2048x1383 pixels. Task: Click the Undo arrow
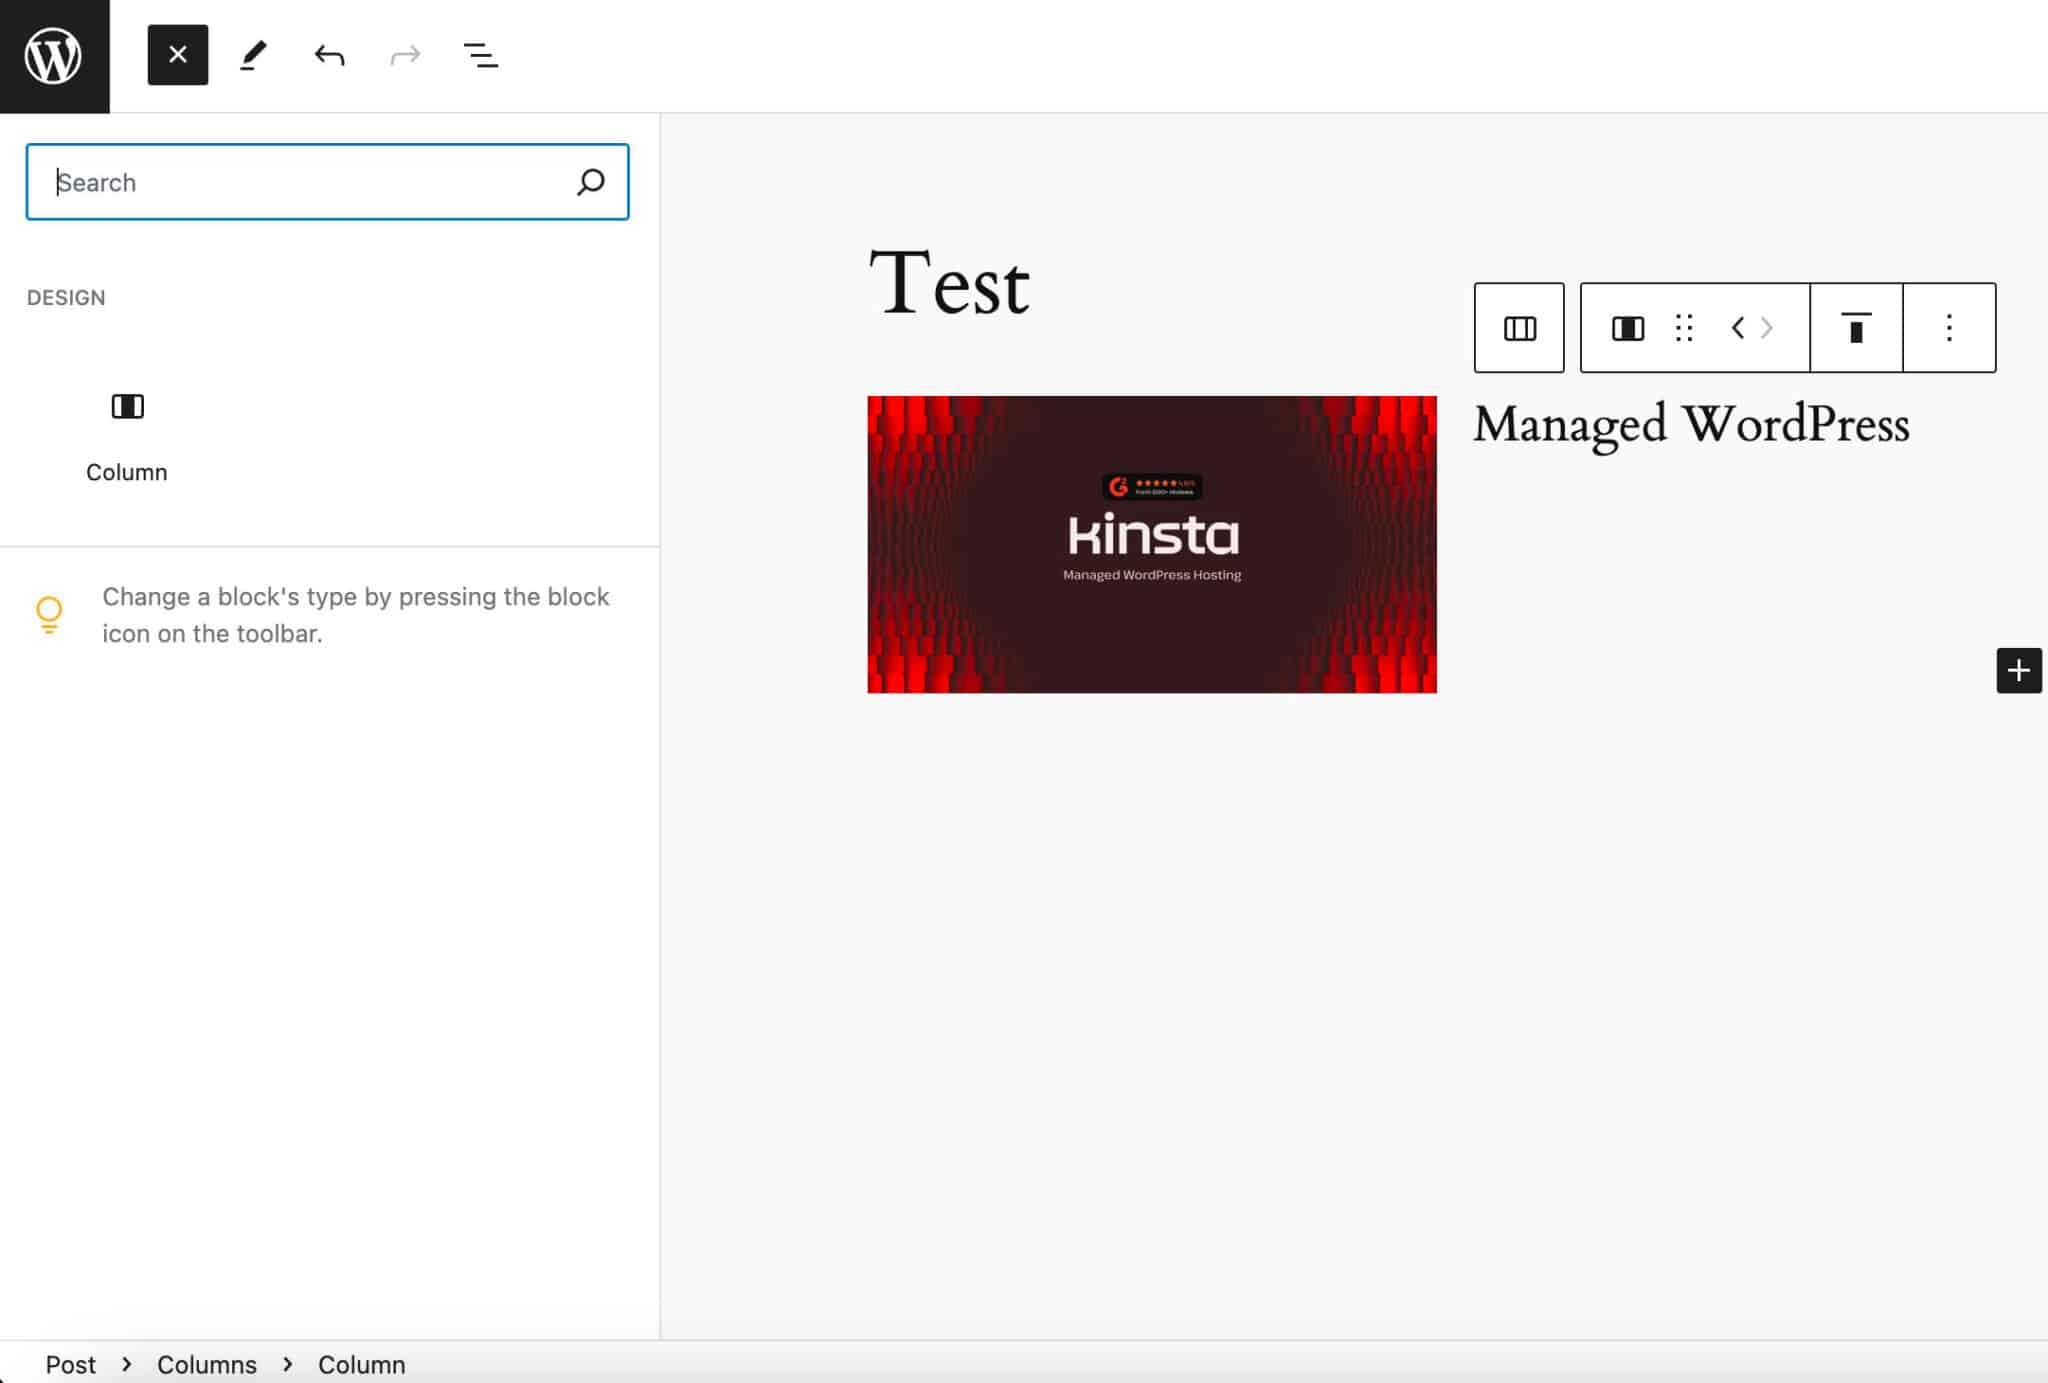click(x=329, y=55)
